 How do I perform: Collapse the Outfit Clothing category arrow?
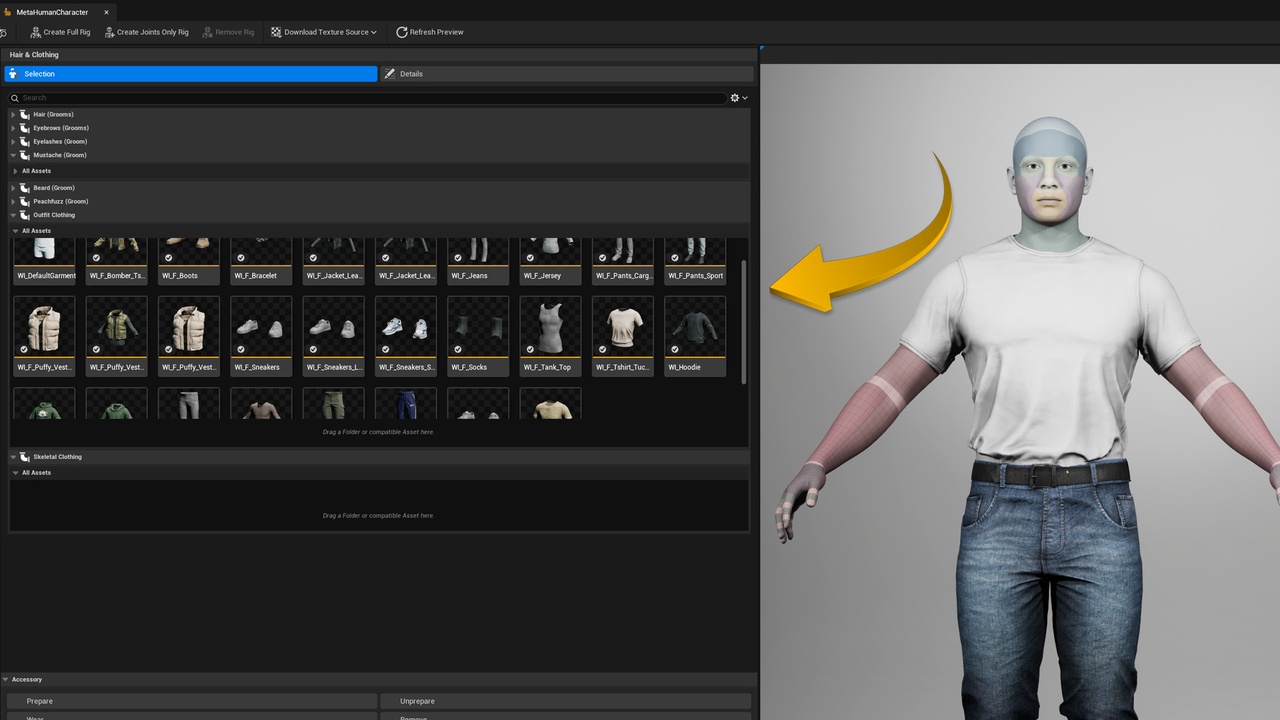[x=13, y=215]
